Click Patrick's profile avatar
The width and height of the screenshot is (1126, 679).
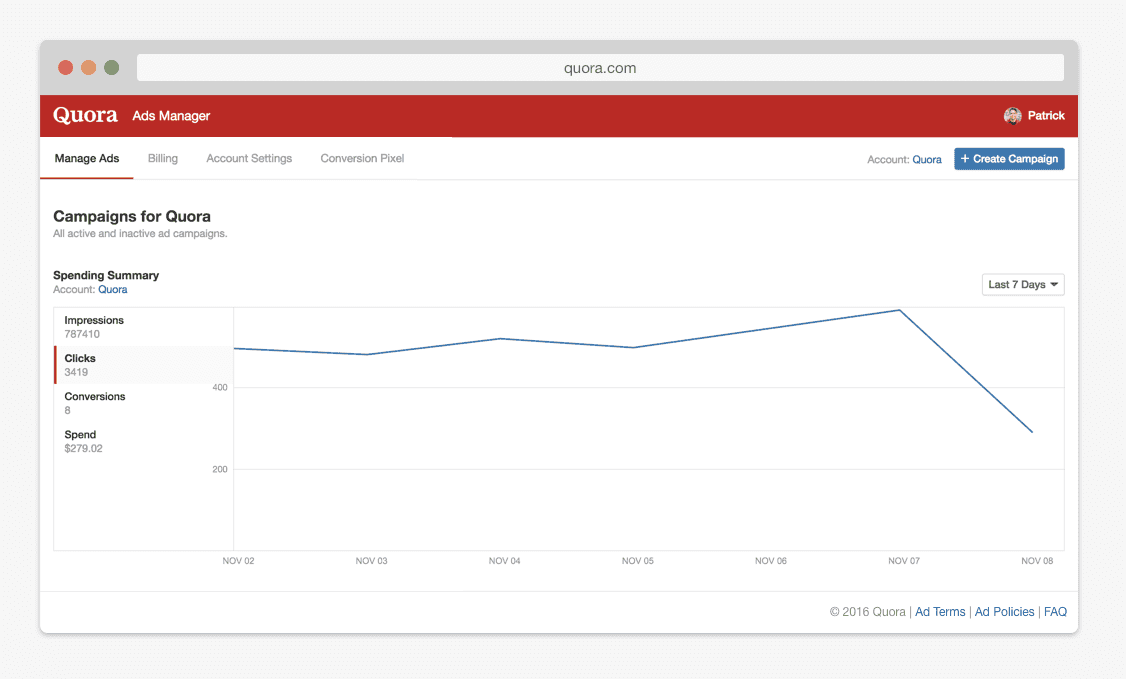point(1012,116)
